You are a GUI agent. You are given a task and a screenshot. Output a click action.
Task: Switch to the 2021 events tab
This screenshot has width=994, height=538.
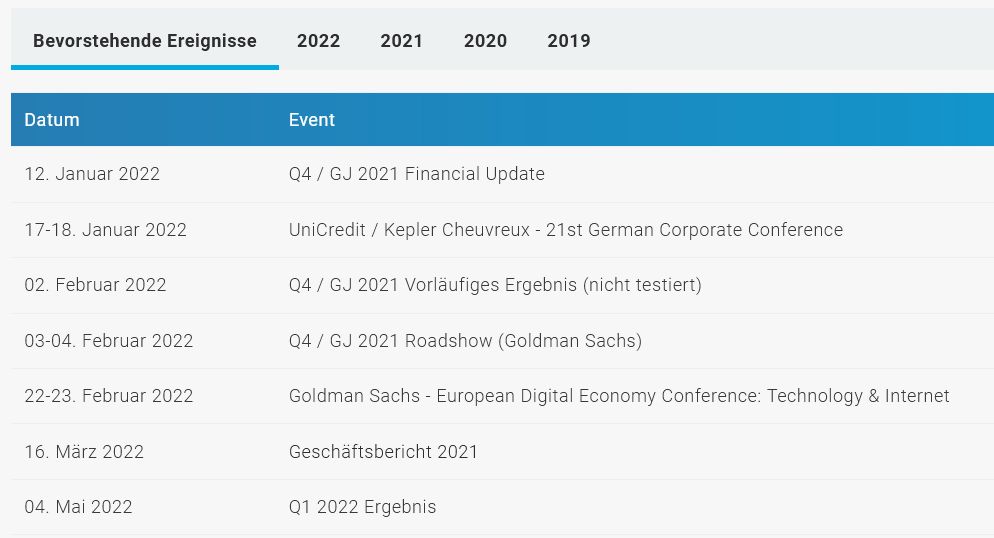click(x=401, y=41)
